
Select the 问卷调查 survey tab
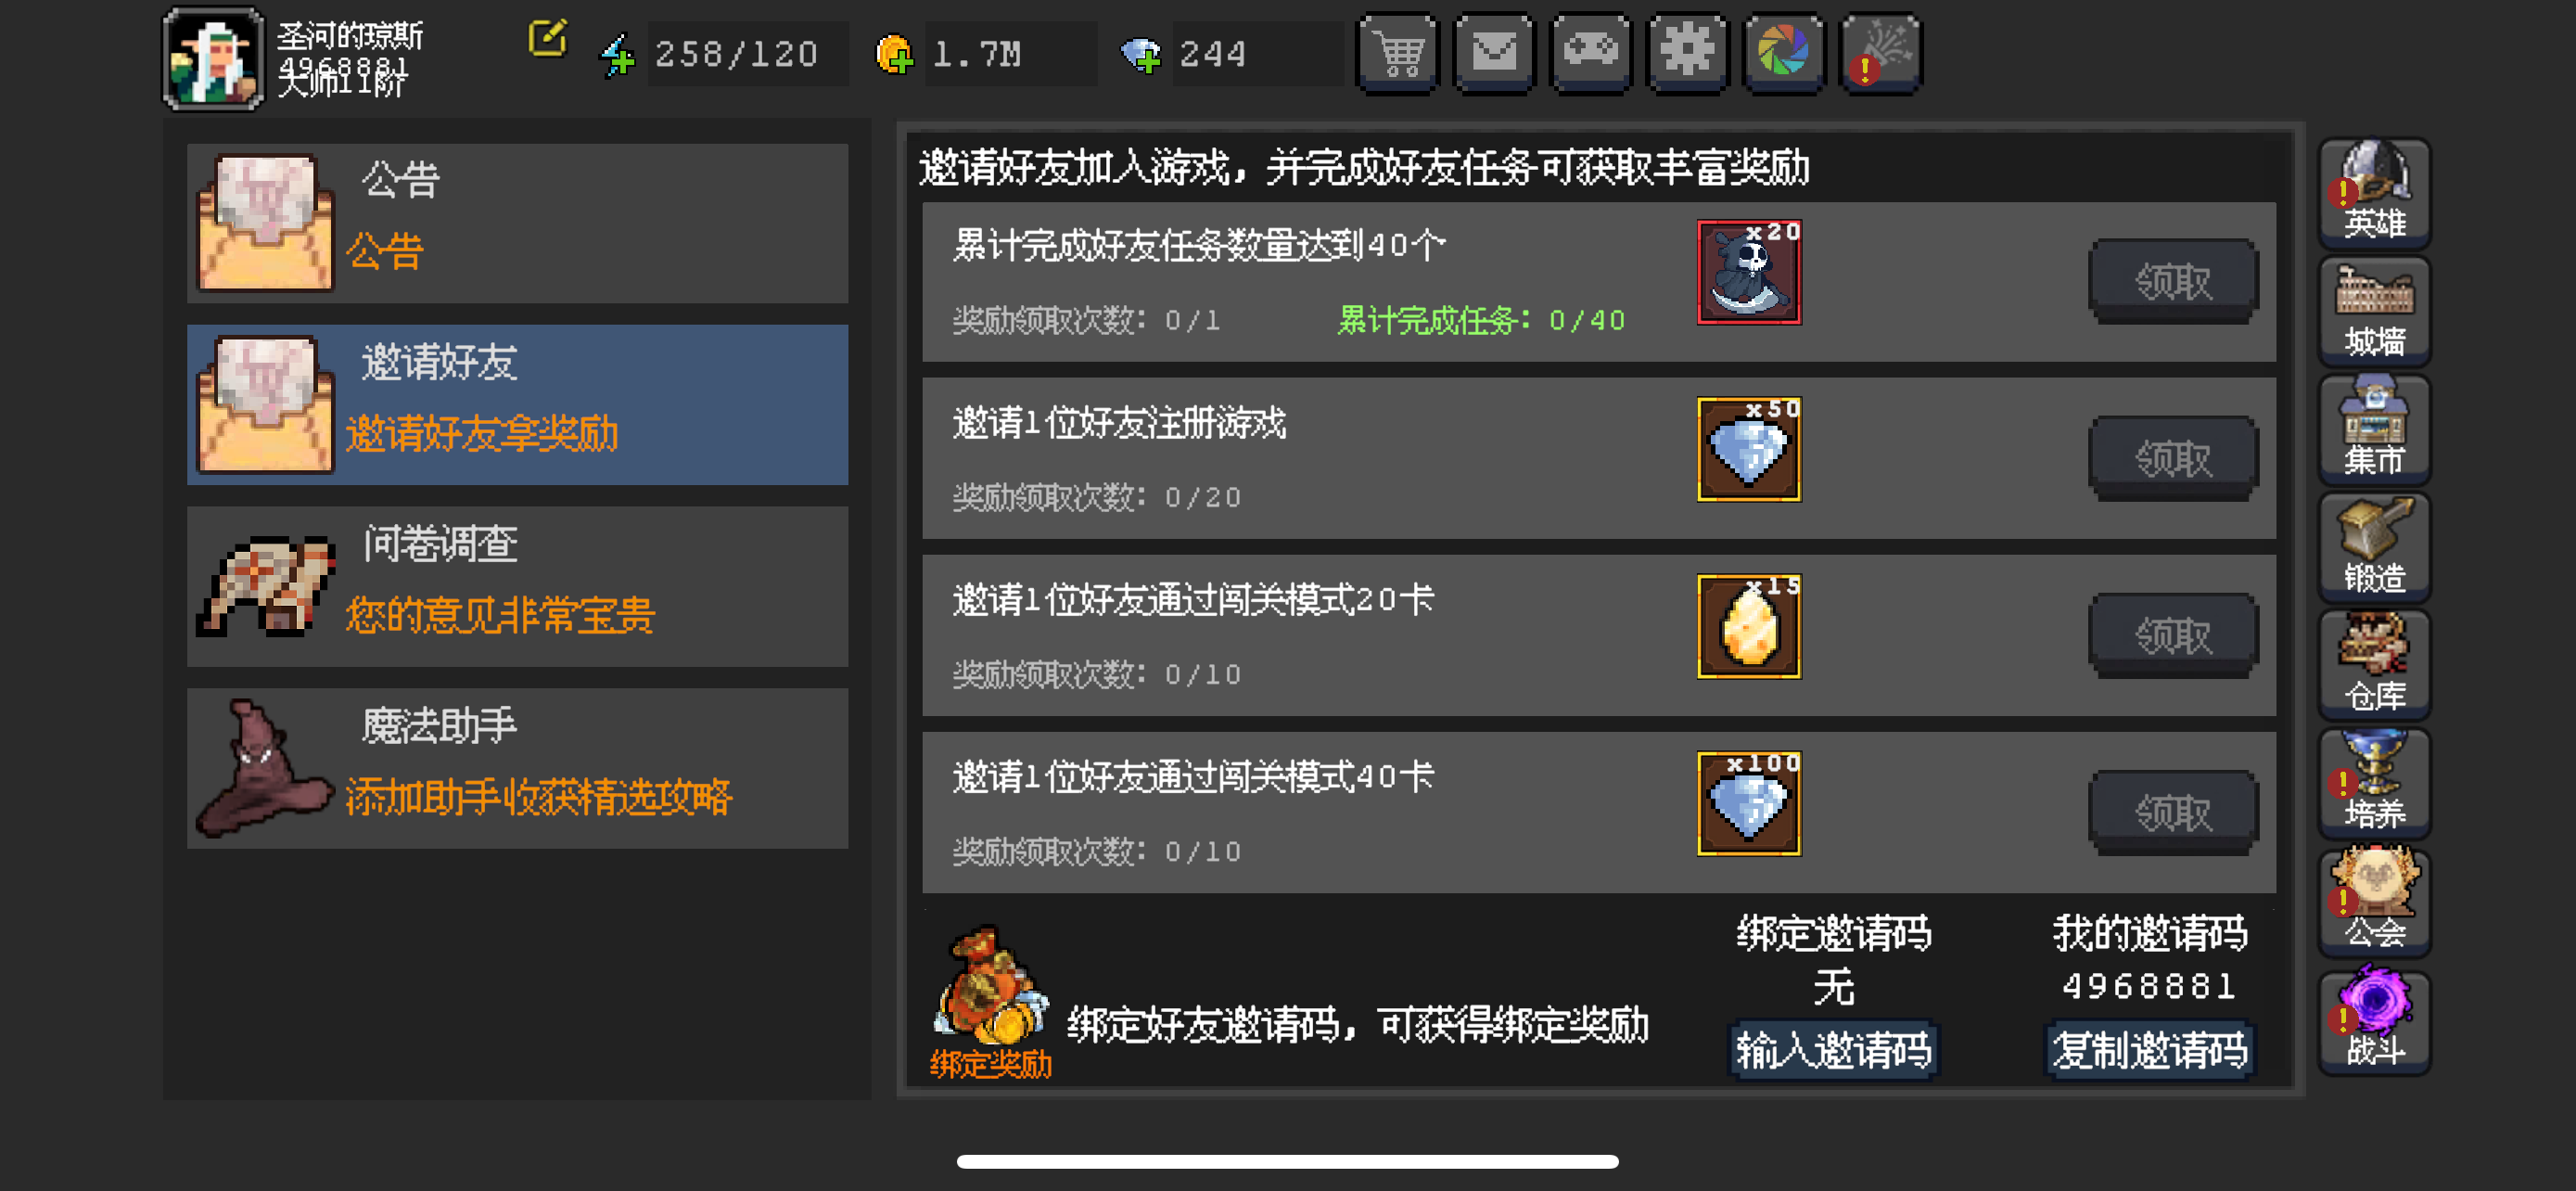tap(517, 586)
